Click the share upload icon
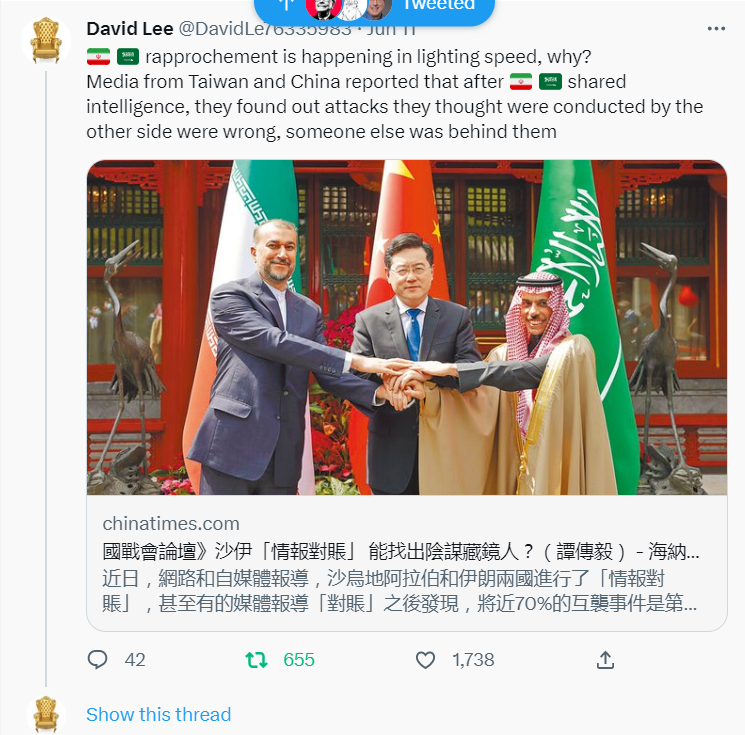745x735 pixels. 605,660
